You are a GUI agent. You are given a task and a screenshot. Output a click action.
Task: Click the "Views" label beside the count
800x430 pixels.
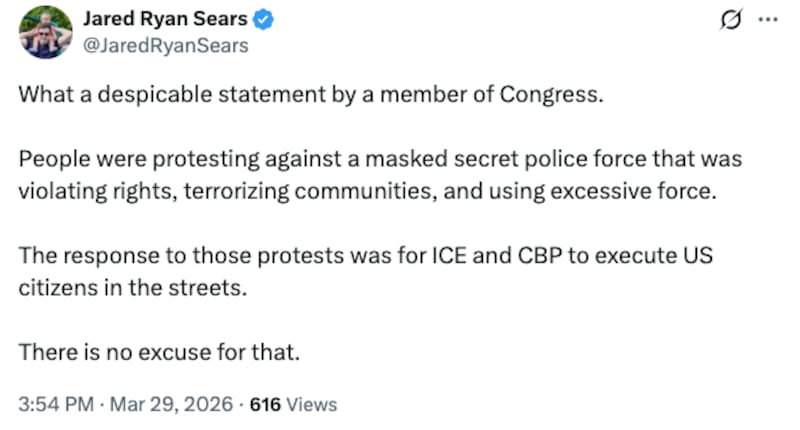point(311,405)
